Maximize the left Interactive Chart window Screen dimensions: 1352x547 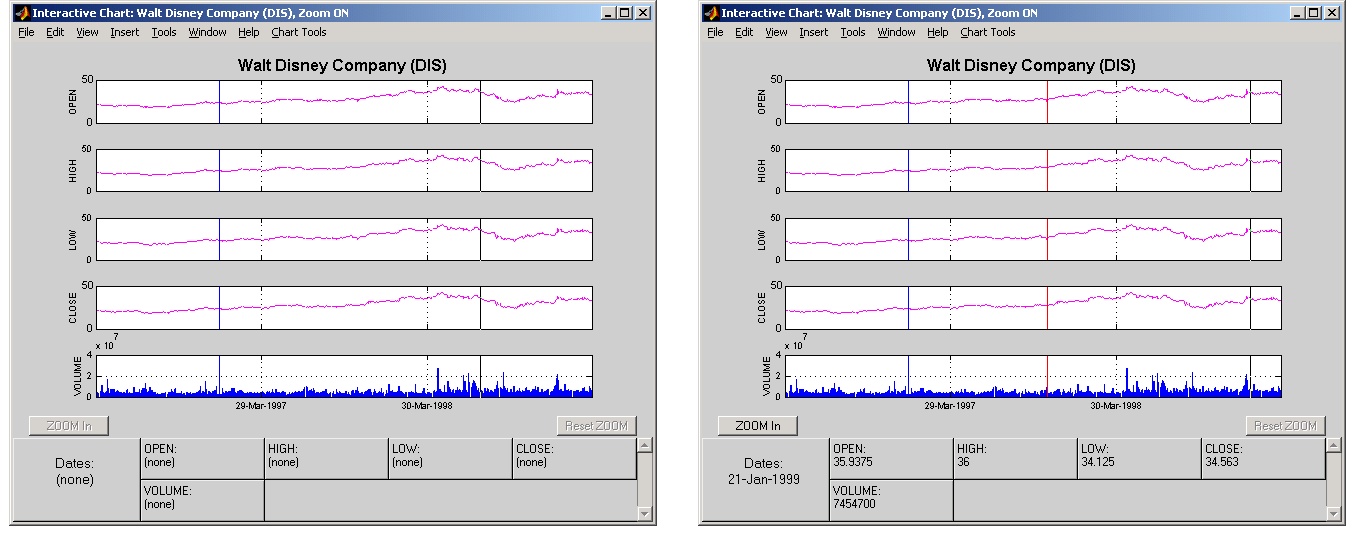click(x=625, y=13)
